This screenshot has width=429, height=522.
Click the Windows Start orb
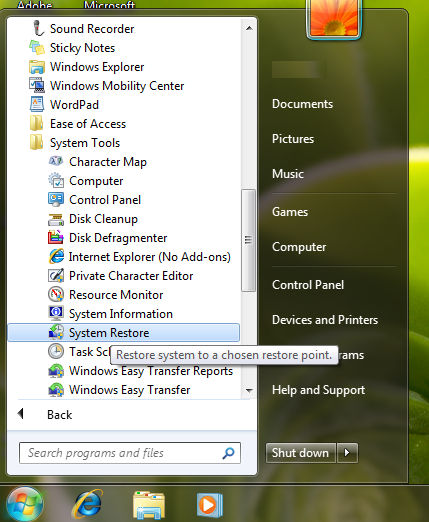pyautogui.click(x=25, y=504)
